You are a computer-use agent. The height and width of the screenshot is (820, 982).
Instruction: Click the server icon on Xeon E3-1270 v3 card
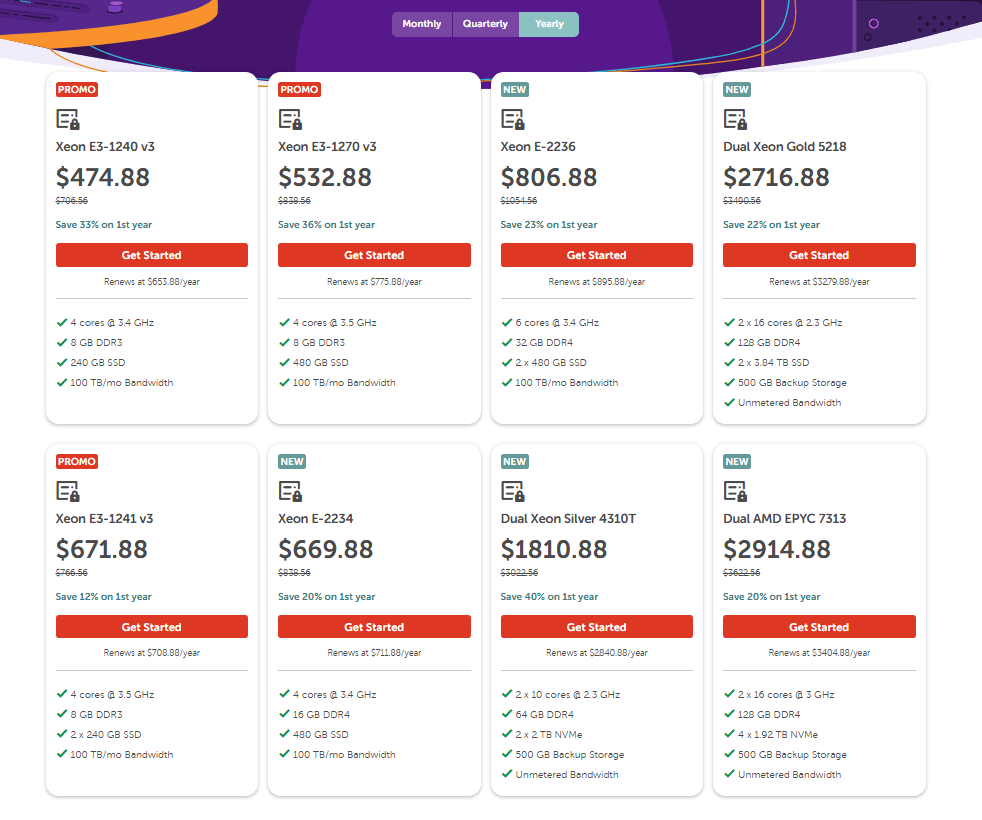290,118
